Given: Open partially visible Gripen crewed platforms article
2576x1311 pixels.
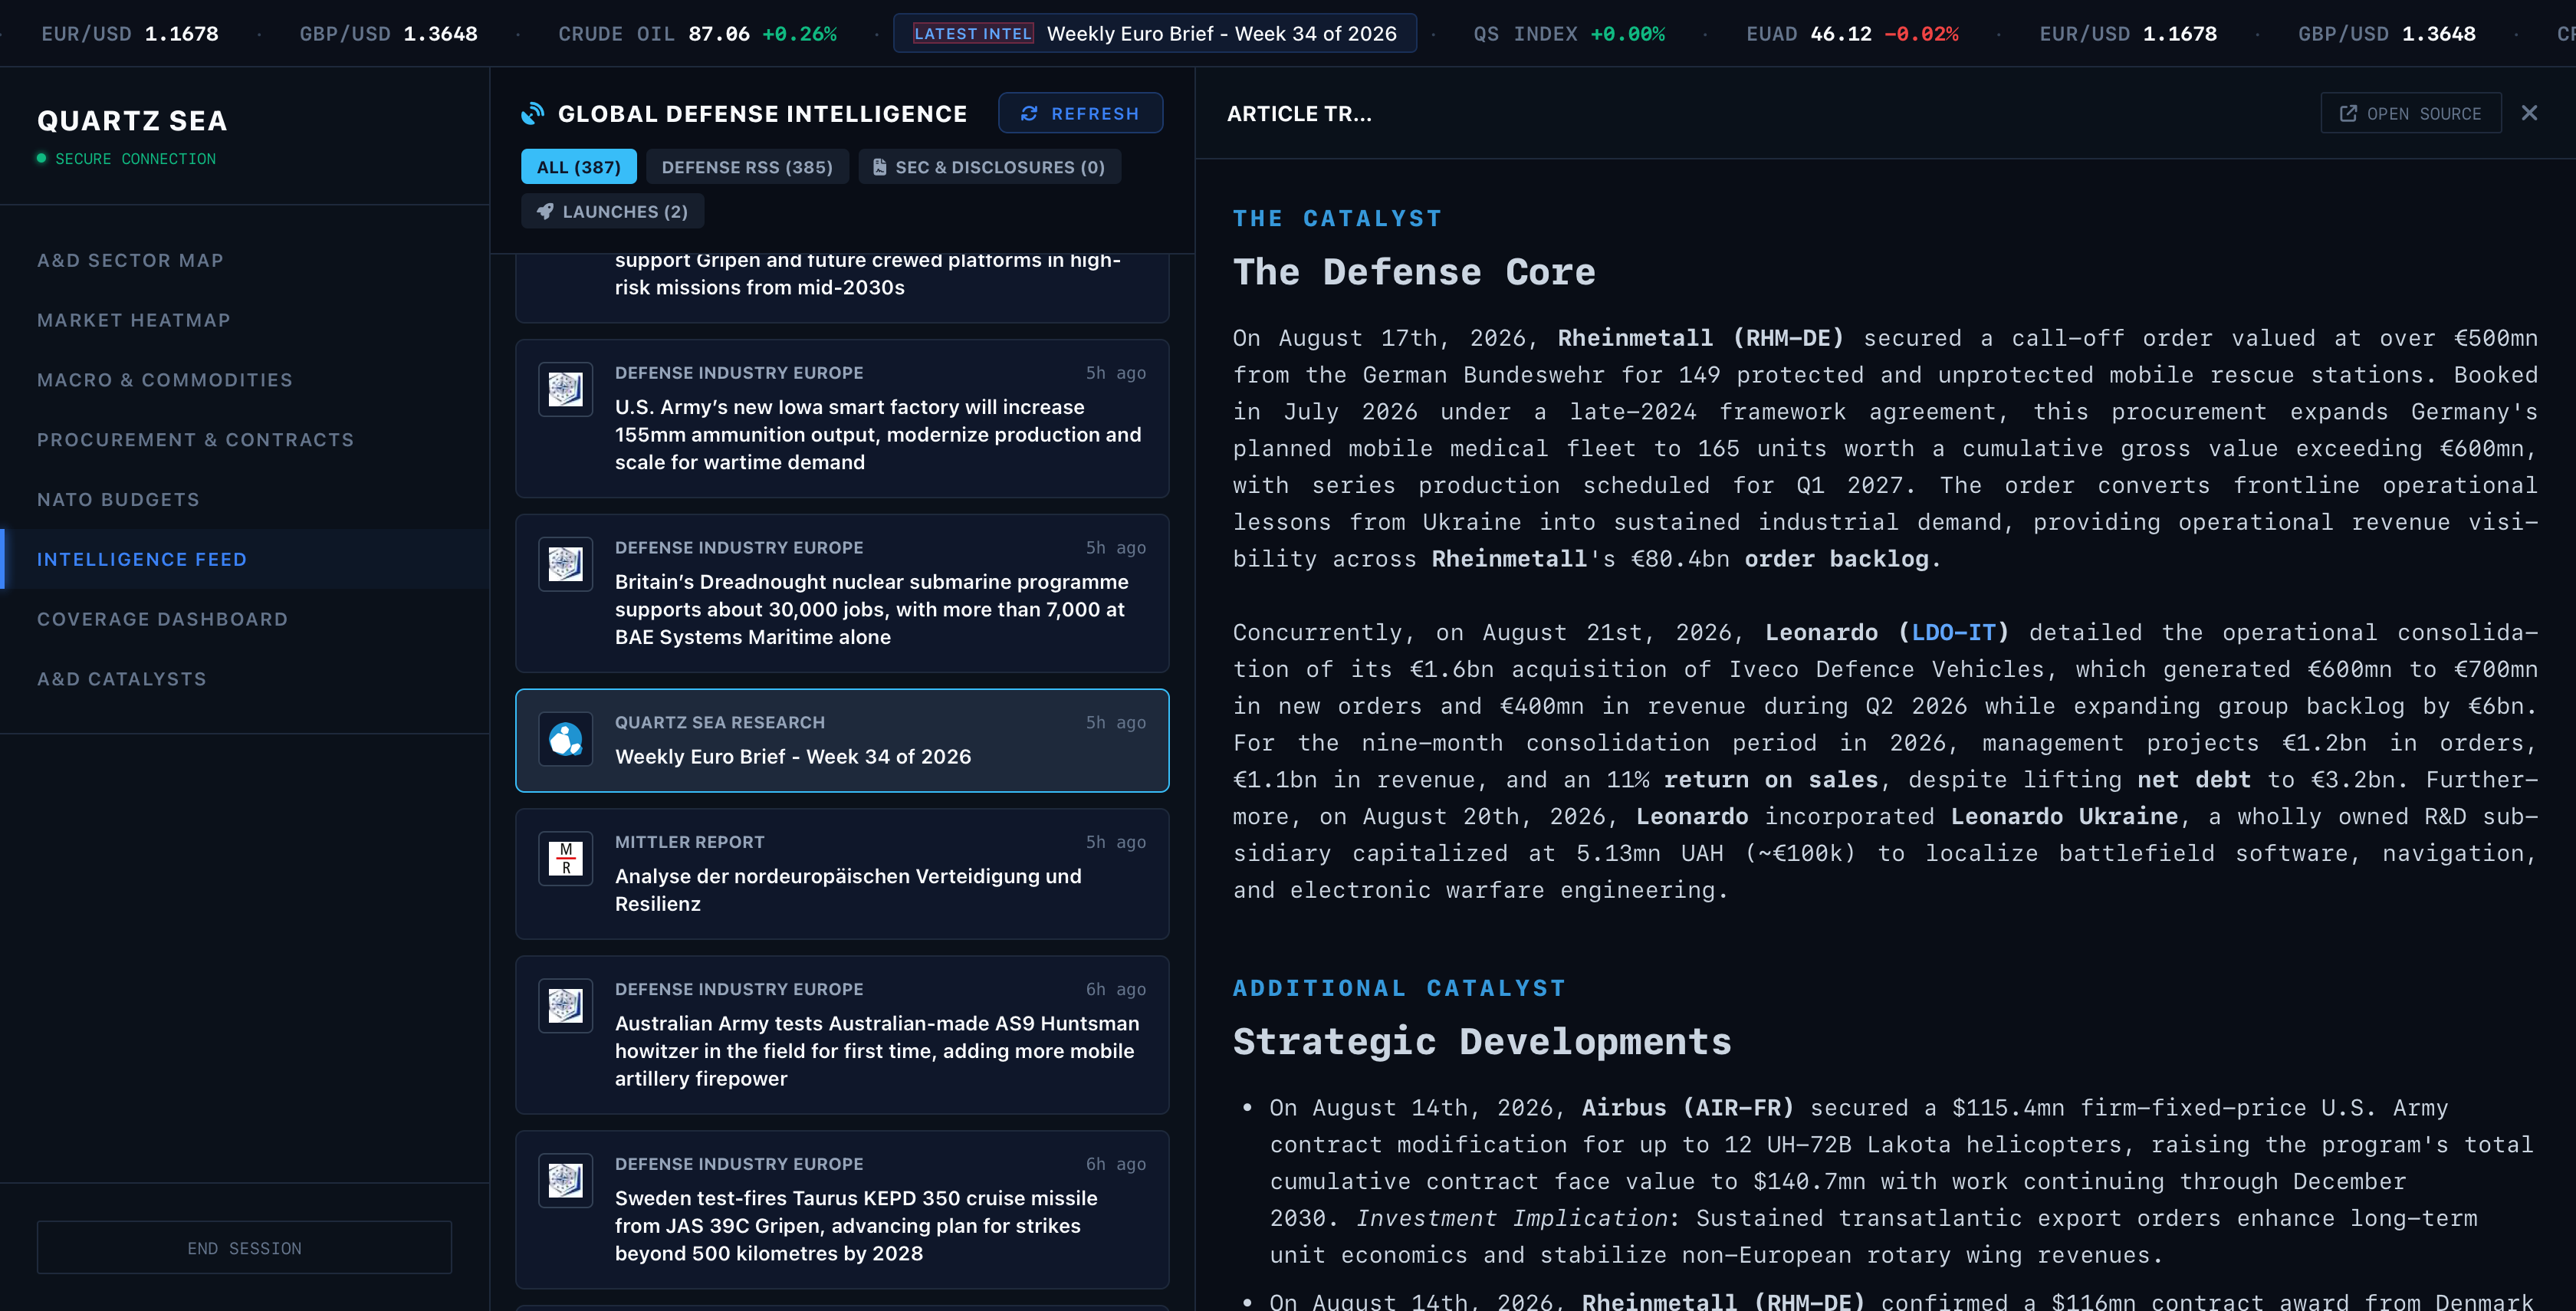Looking at the screenshot, I should [x=842, y=287].
